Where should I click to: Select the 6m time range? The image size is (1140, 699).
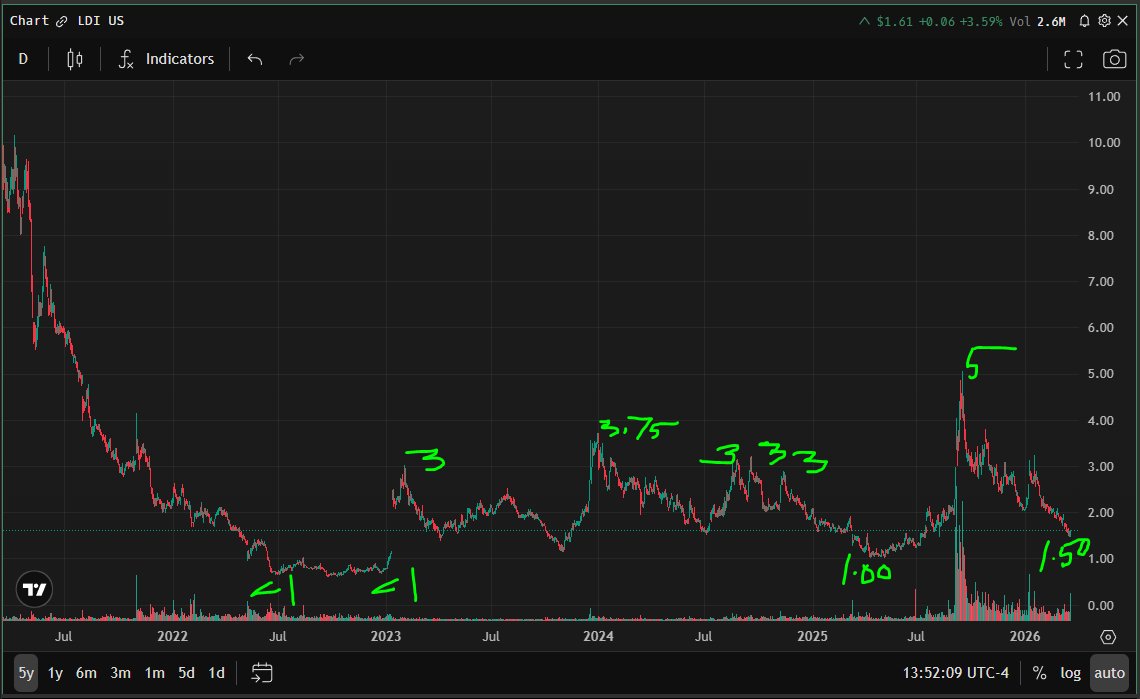click(x=87, y=673)
